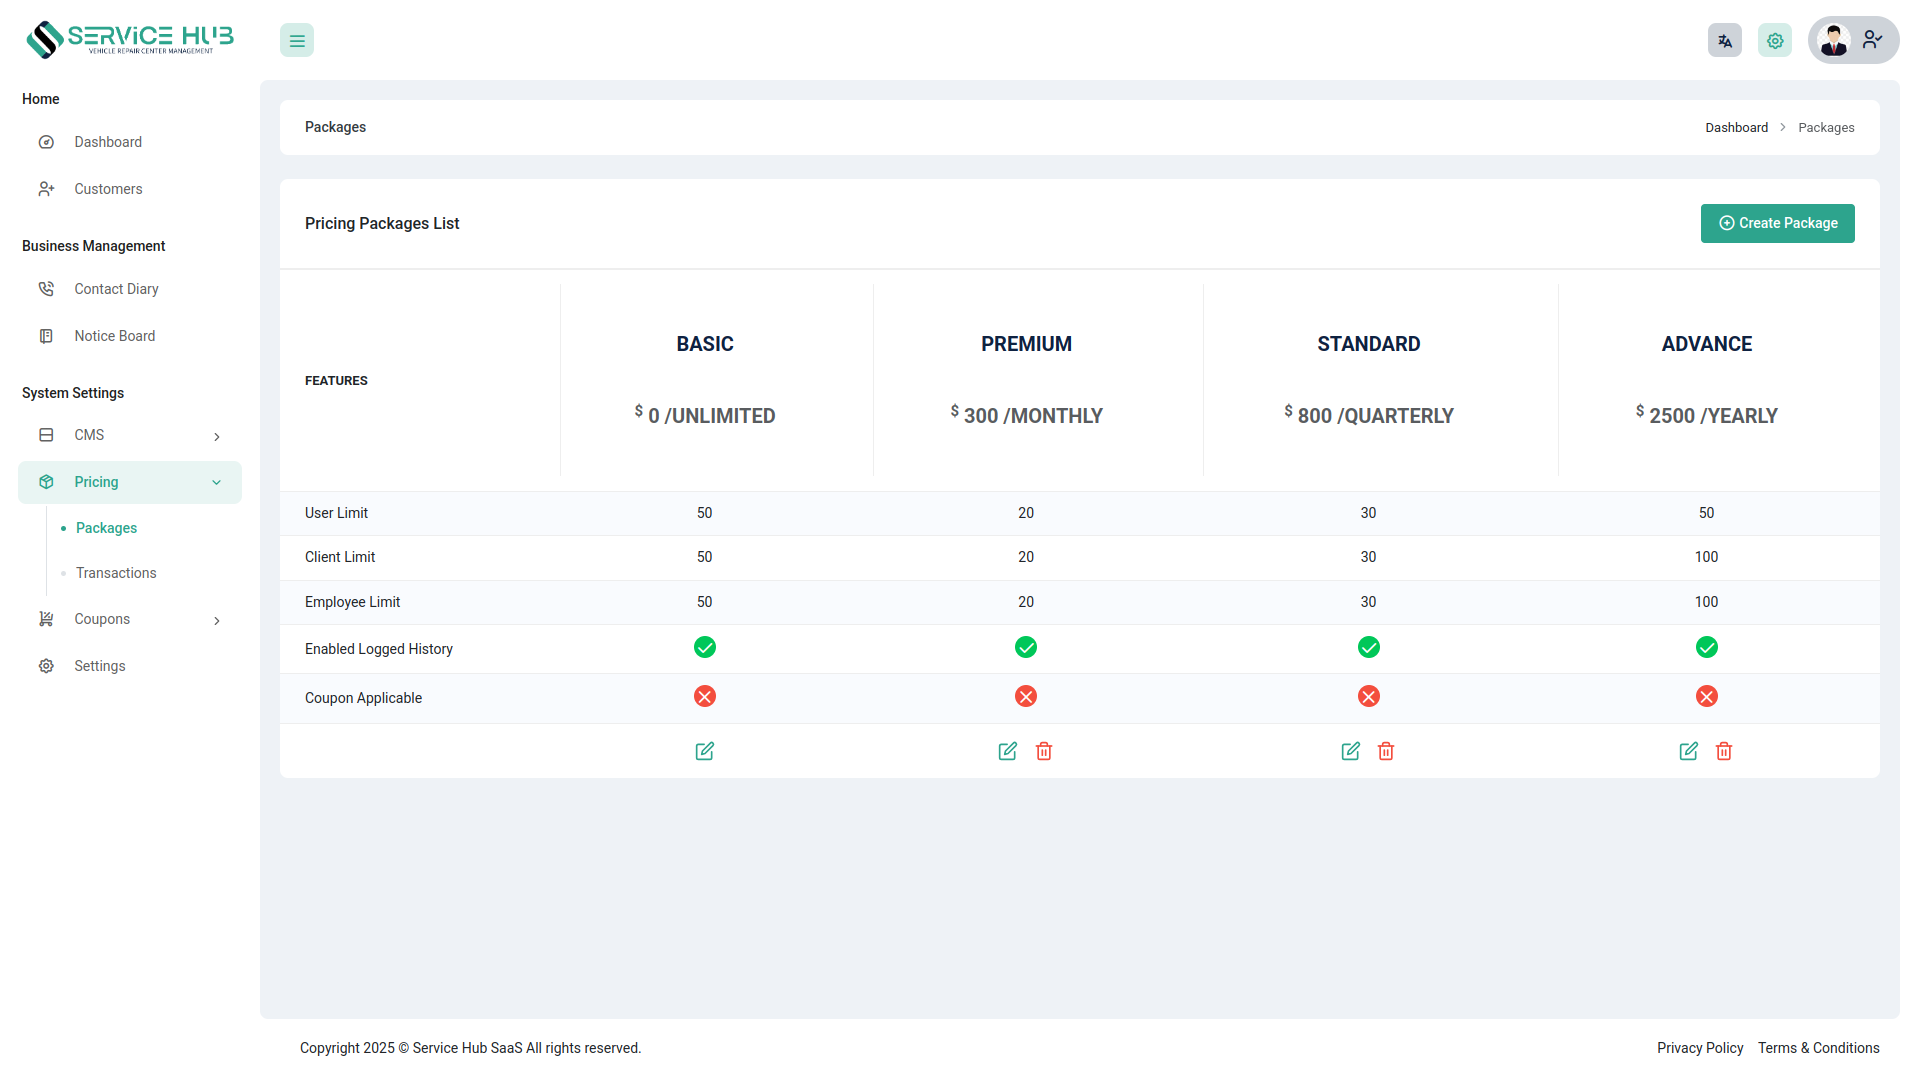Viewport: 1920px width, 1080px height.
Task: Collapse the Pricing menu chevron
Action: [217, 482]
